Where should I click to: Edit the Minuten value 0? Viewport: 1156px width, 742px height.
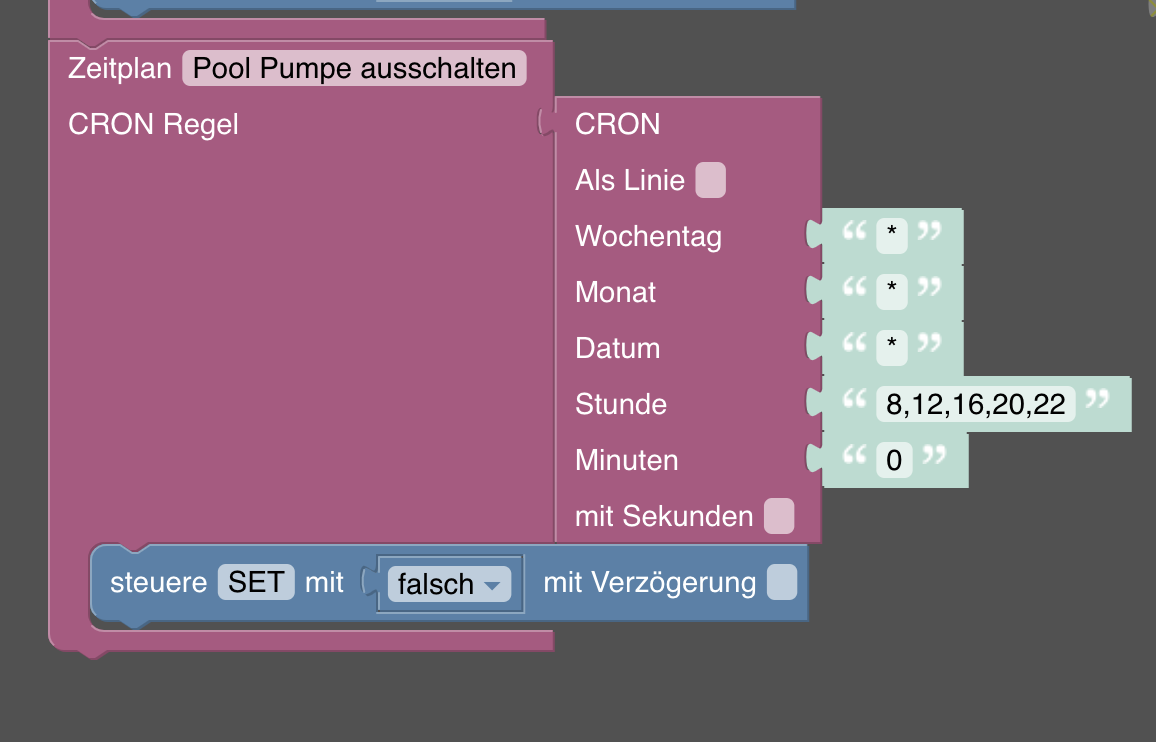(894, 461)
